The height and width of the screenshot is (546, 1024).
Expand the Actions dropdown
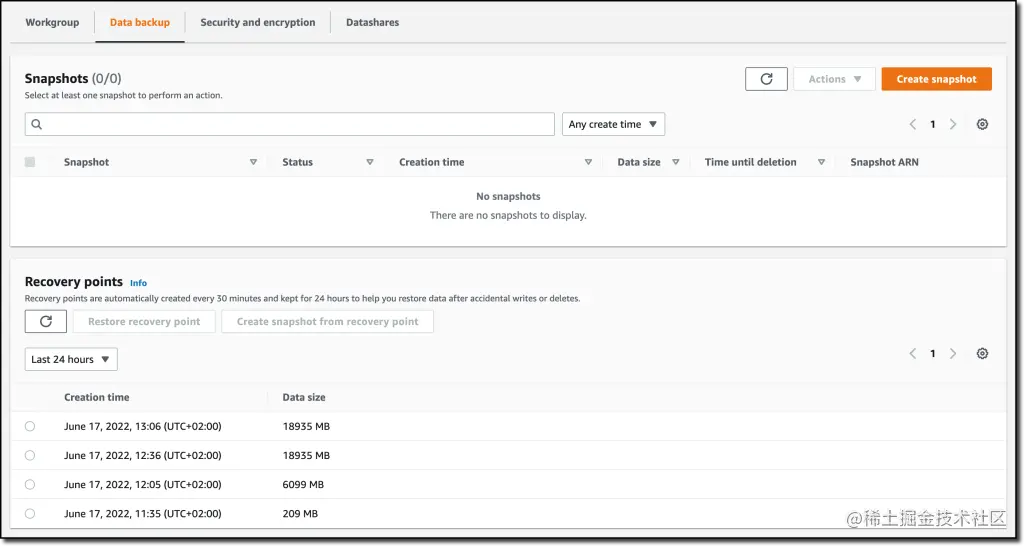click(834, 79)
